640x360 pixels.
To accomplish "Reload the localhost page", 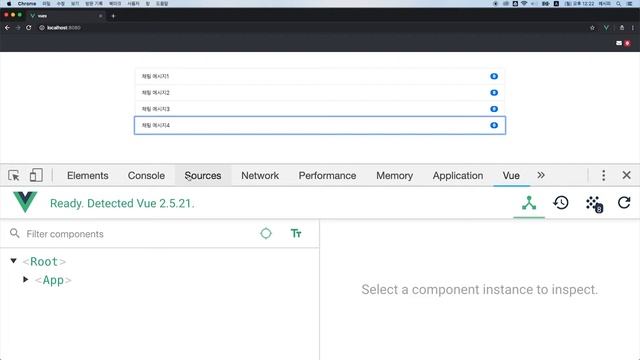I will (29, 28).
